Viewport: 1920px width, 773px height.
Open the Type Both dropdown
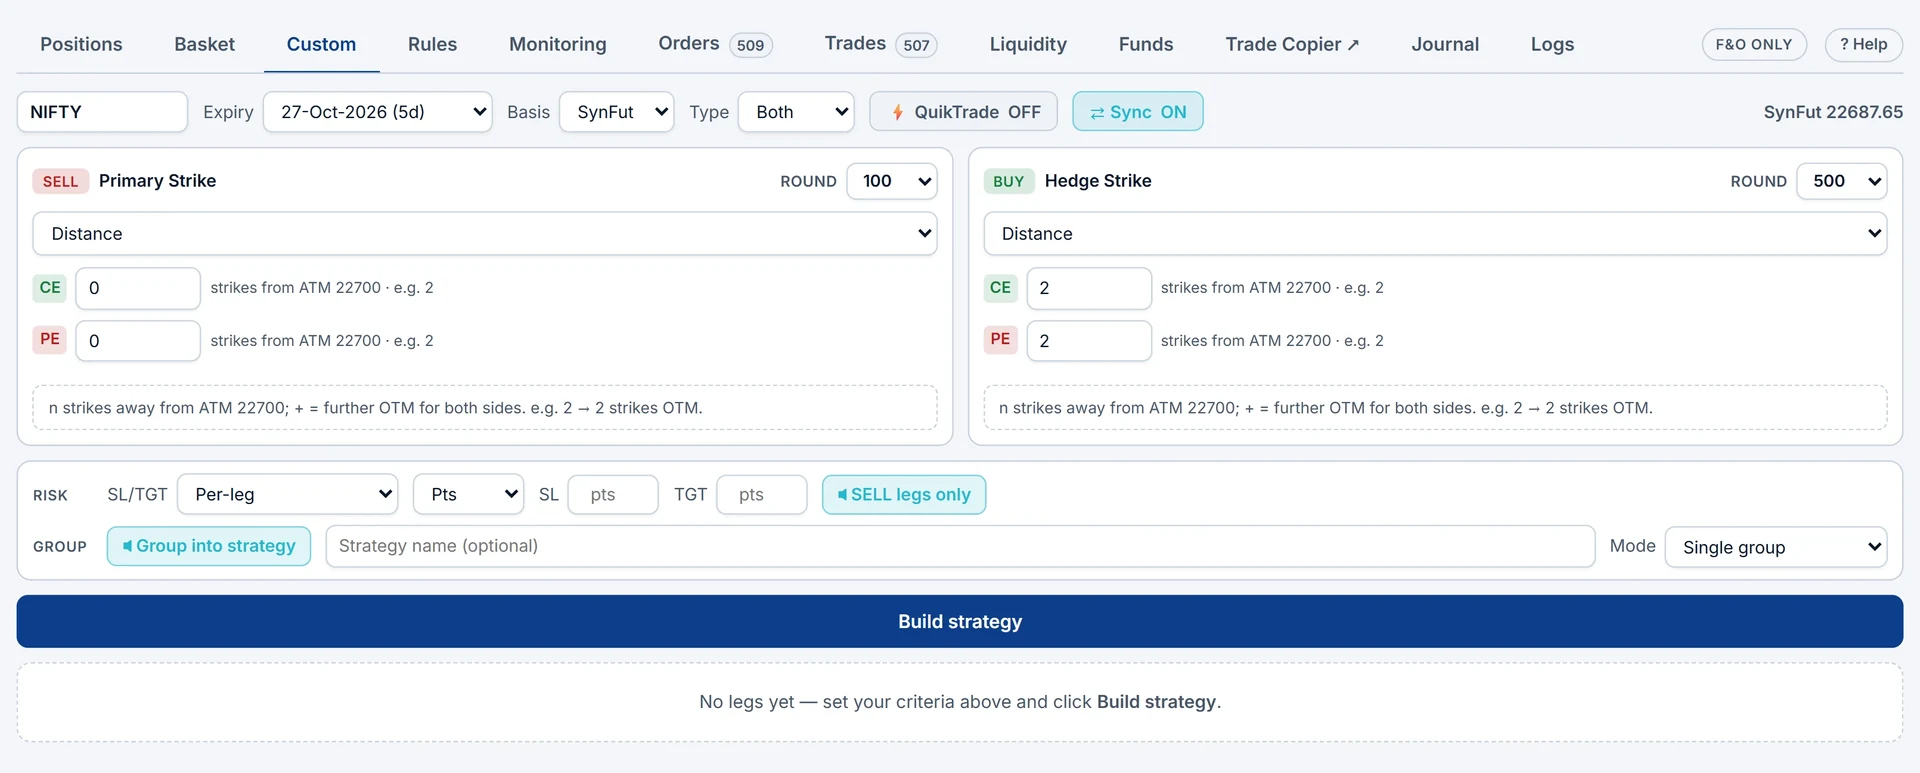pyautogui.click(x=796, y=112)
